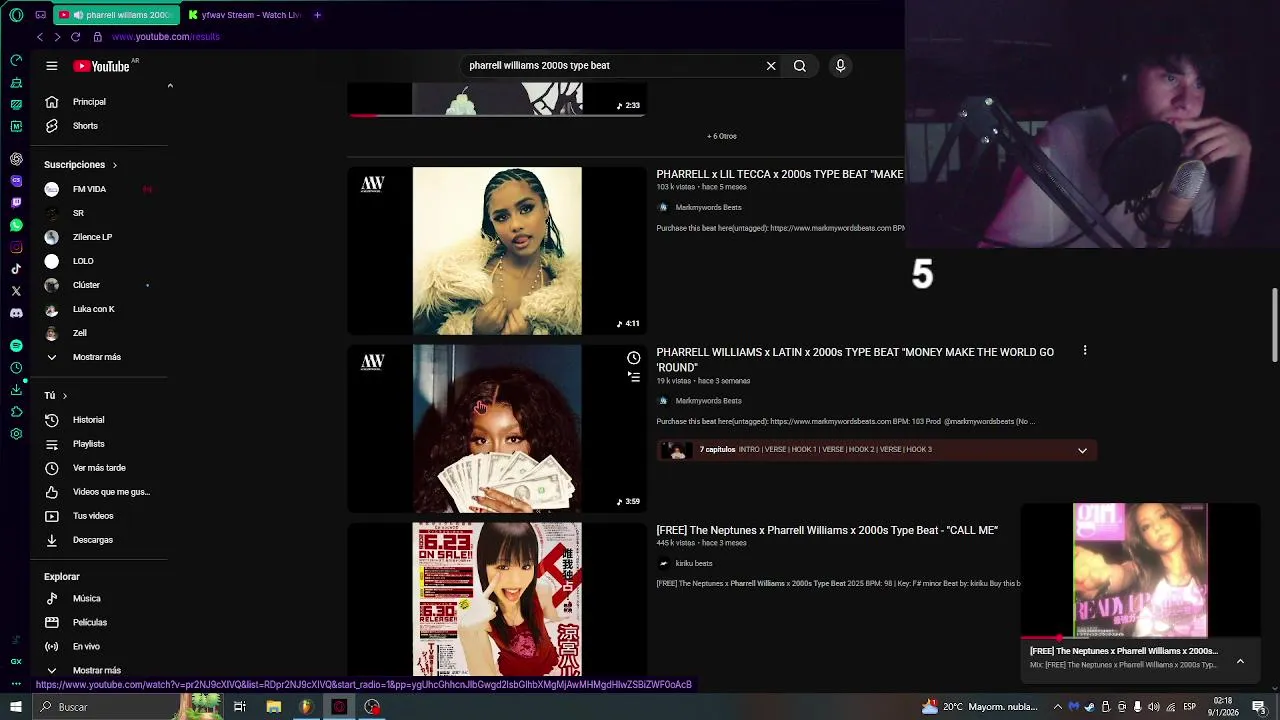
Task: Open the PHARRELL x LIL TECCA video thumbnail
Action: click(497, 251)
